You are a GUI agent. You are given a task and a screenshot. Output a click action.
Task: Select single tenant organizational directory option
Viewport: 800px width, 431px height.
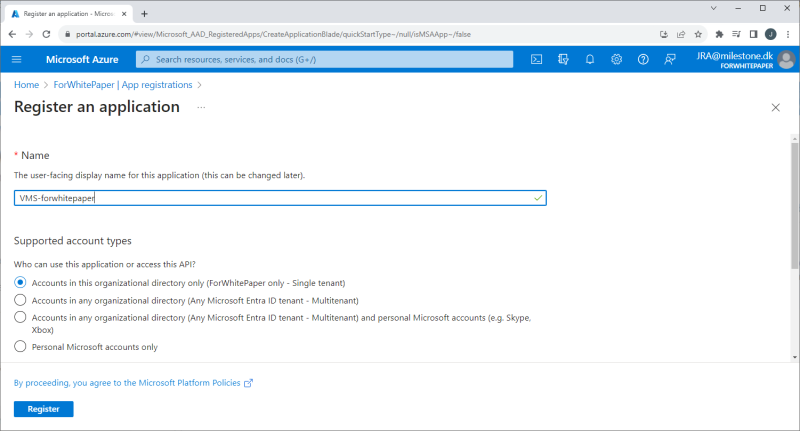[20, 283]
